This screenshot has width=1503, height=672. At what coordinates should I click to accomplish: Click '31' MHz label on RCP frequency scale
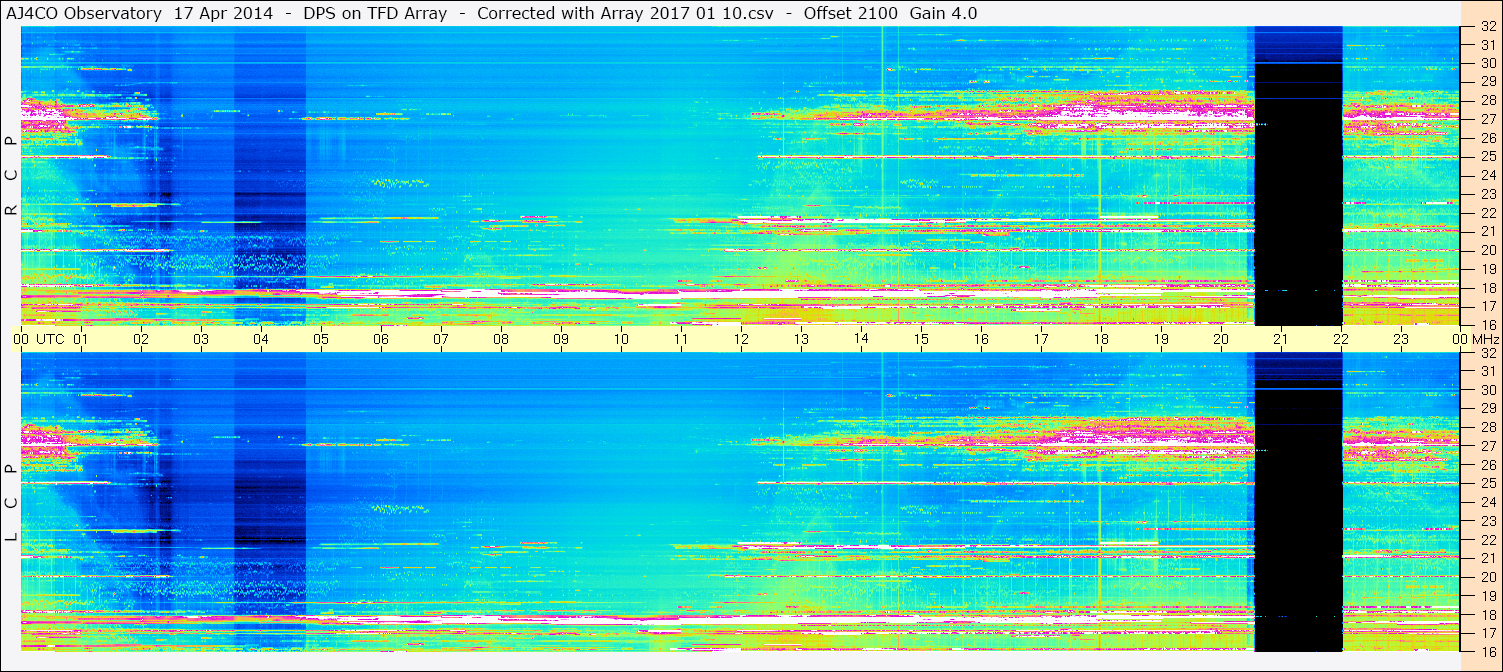pyautogui.click(x=1487, y=45)
